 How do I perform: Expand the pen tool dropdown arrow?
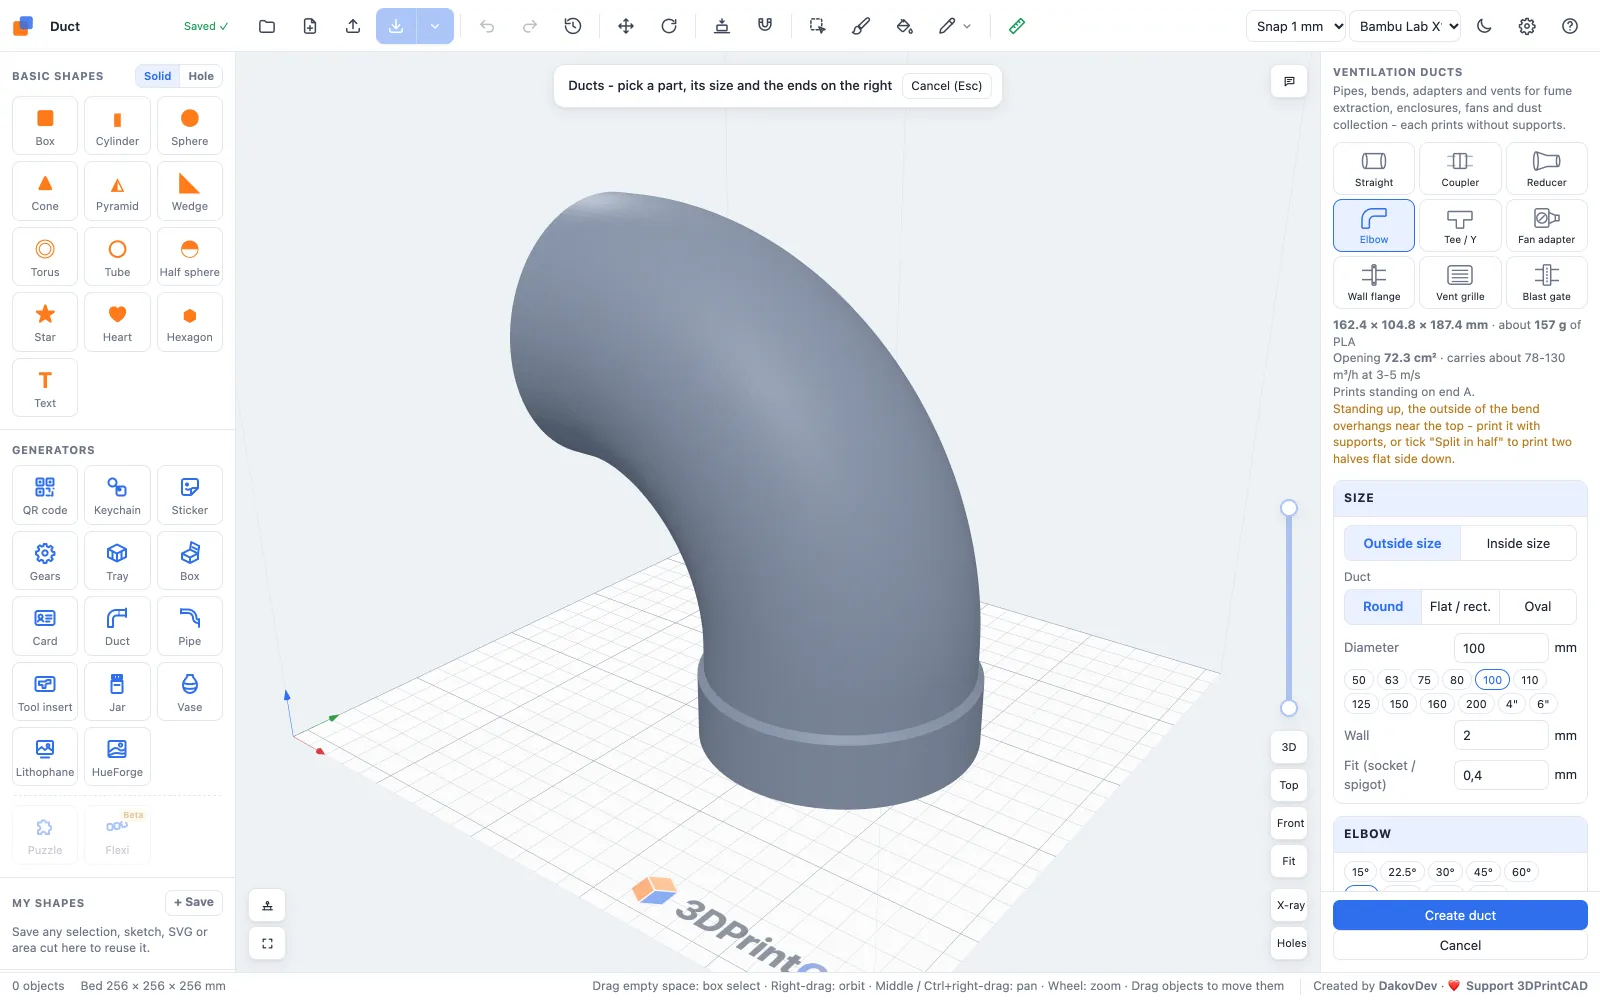point(967,26)
